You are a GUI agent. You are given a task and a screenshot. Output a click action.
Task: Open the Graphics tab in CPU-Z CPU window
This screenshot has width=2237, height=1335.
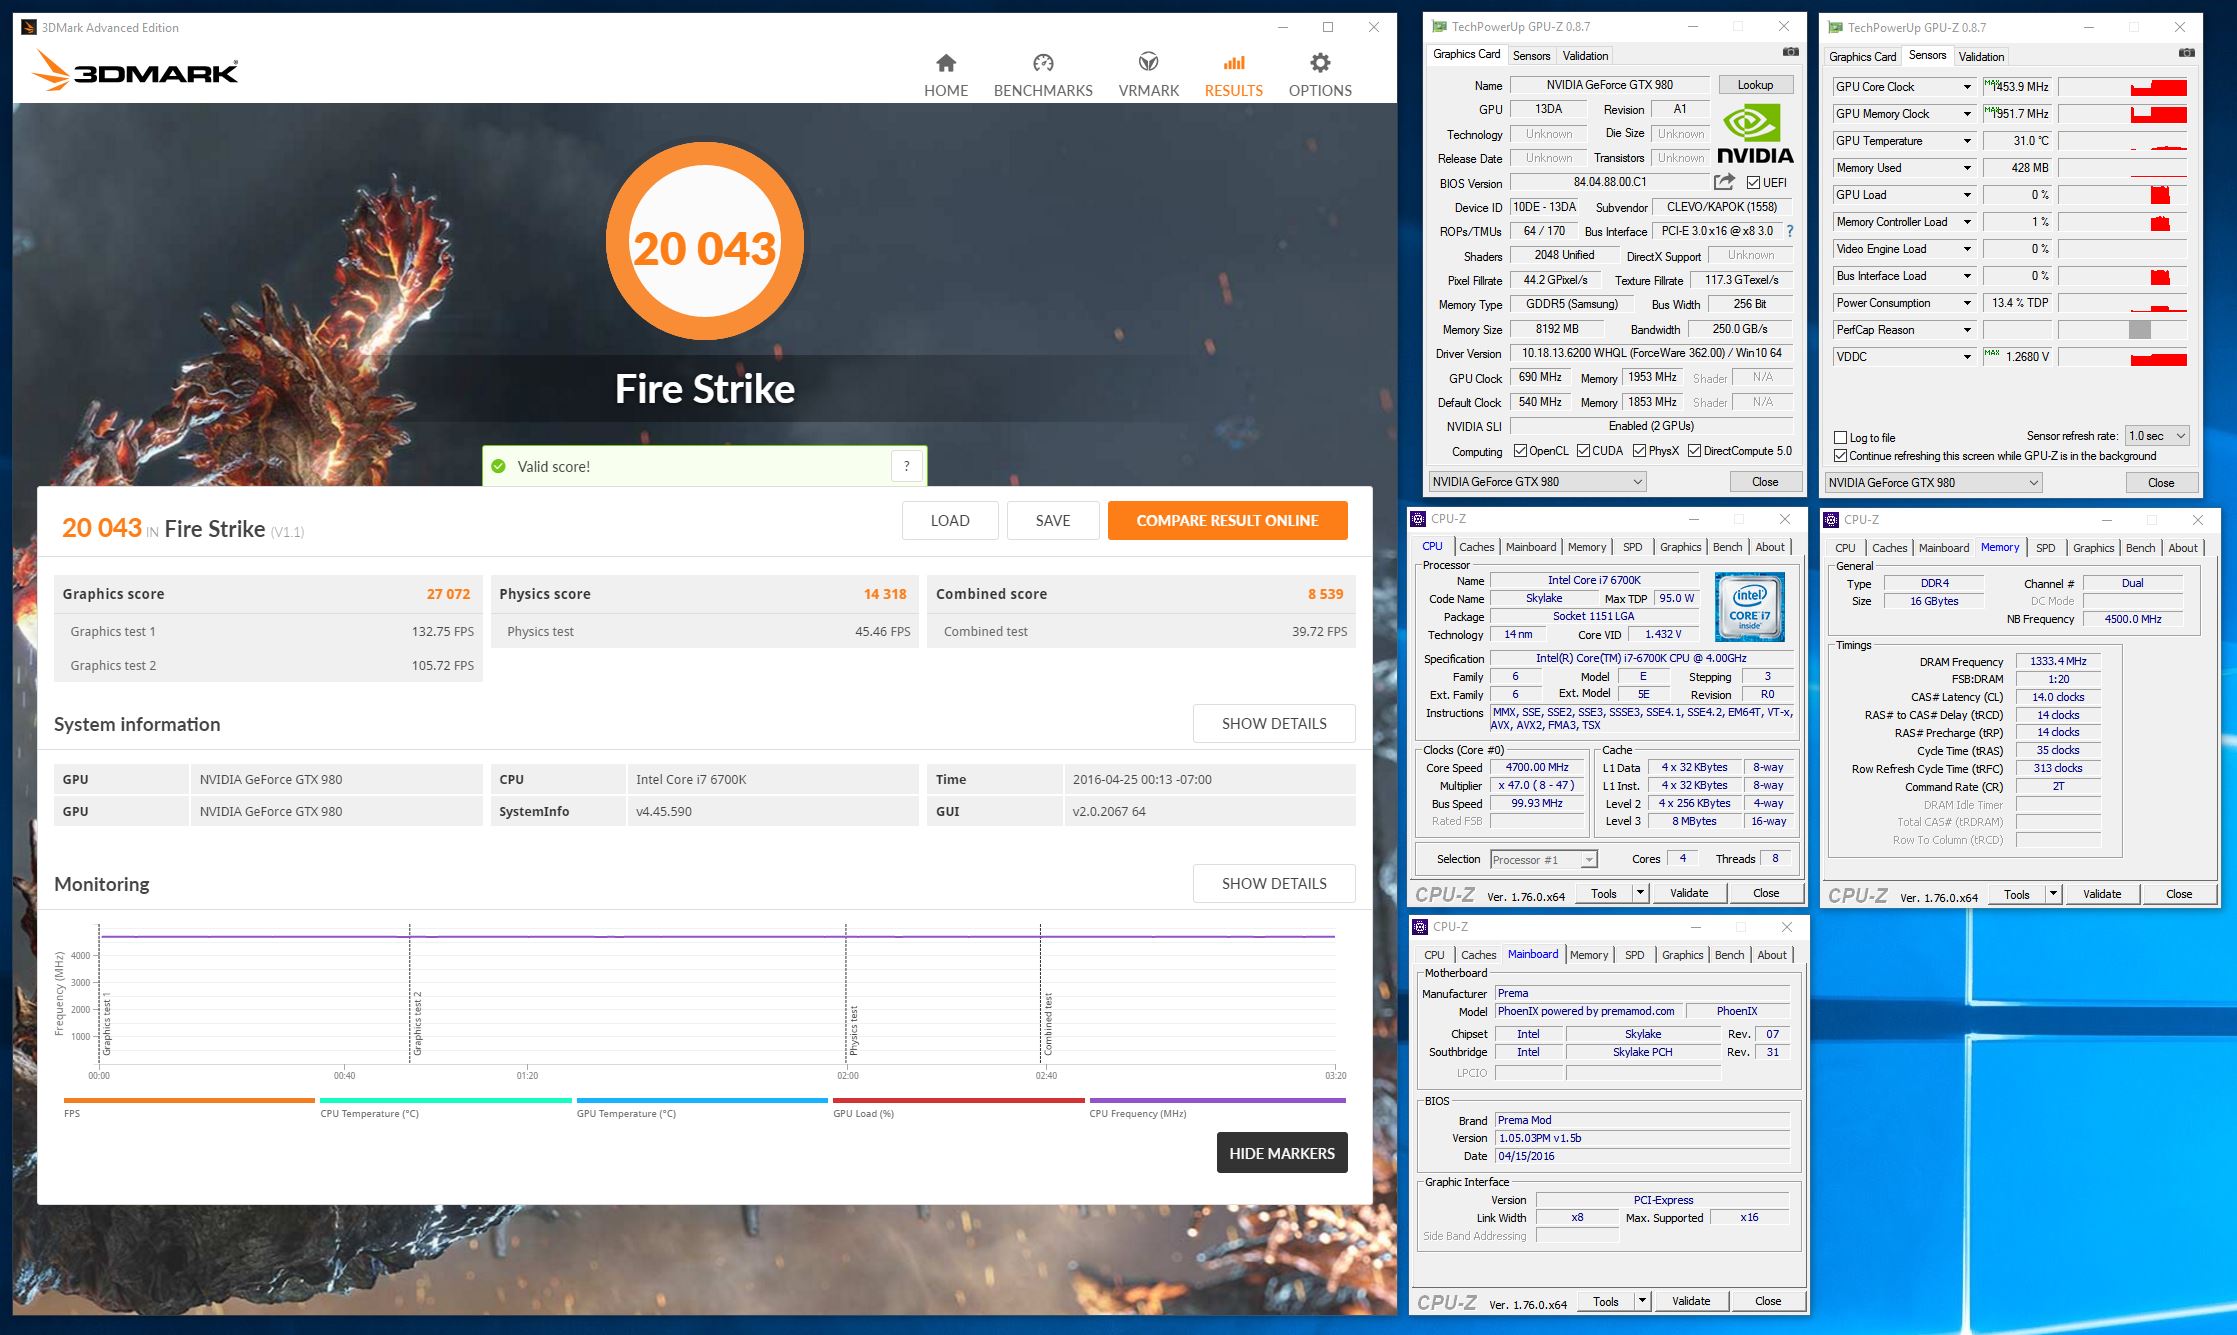click(x=1680, y=547)
